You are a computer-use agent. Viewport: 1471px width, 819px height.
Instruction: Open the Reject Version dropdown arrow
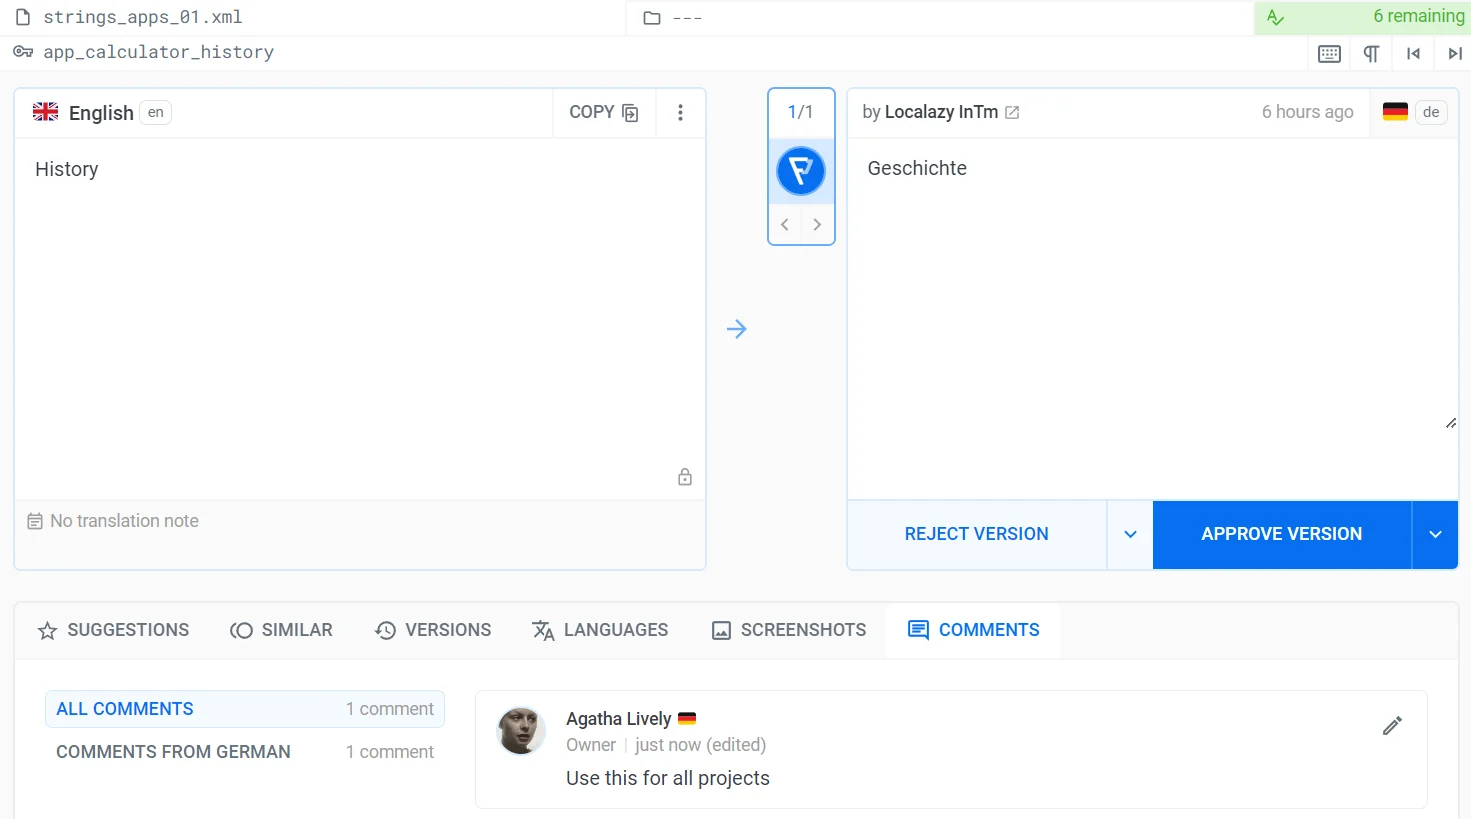tap(1130, 534)
